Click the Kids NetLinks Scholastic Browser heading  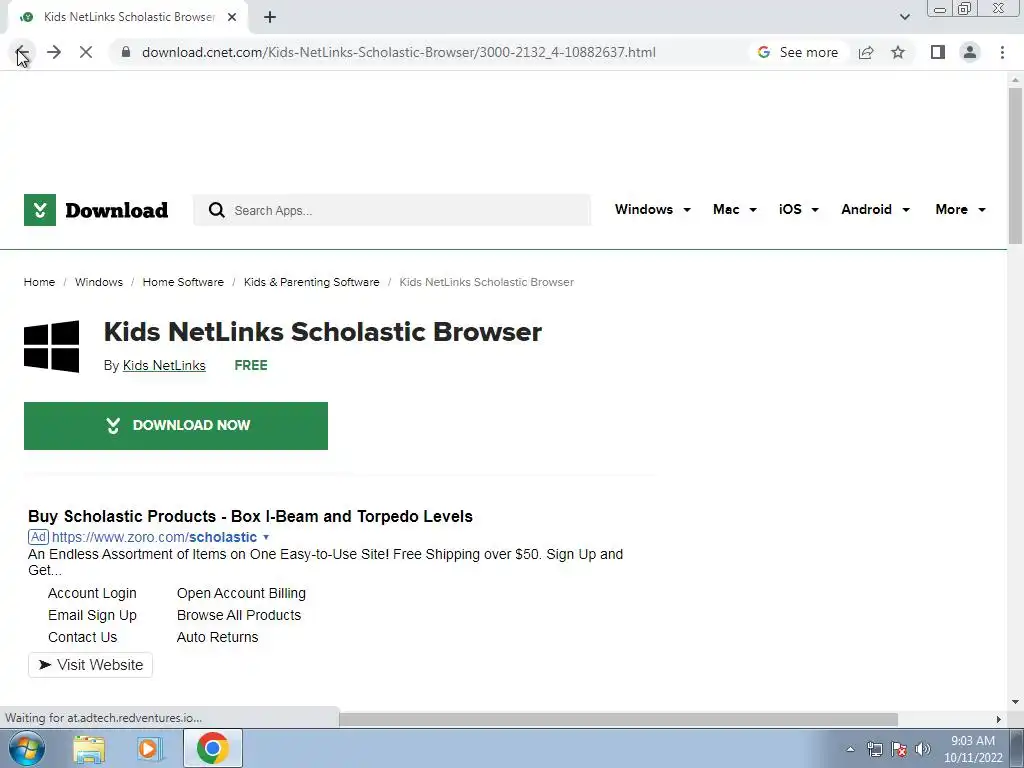click(x=323, y=332)
